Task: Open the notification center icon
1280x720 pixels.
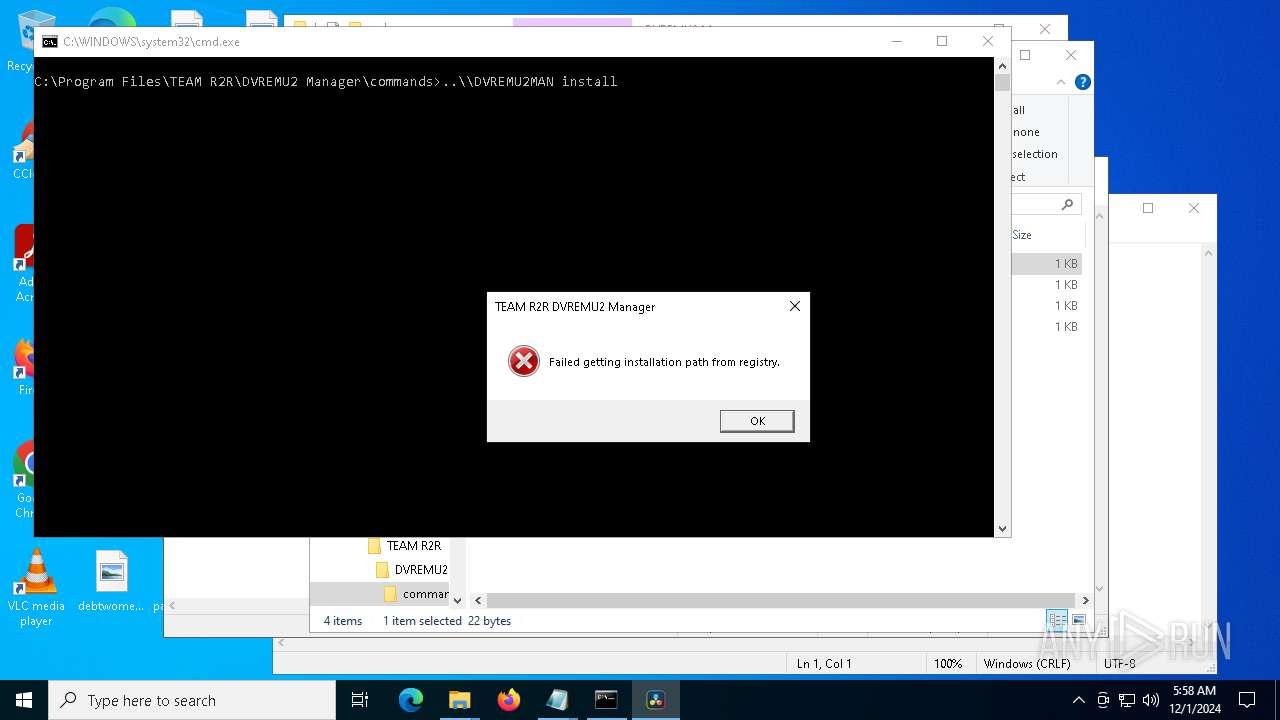Action: click(x=1247, y=700)
